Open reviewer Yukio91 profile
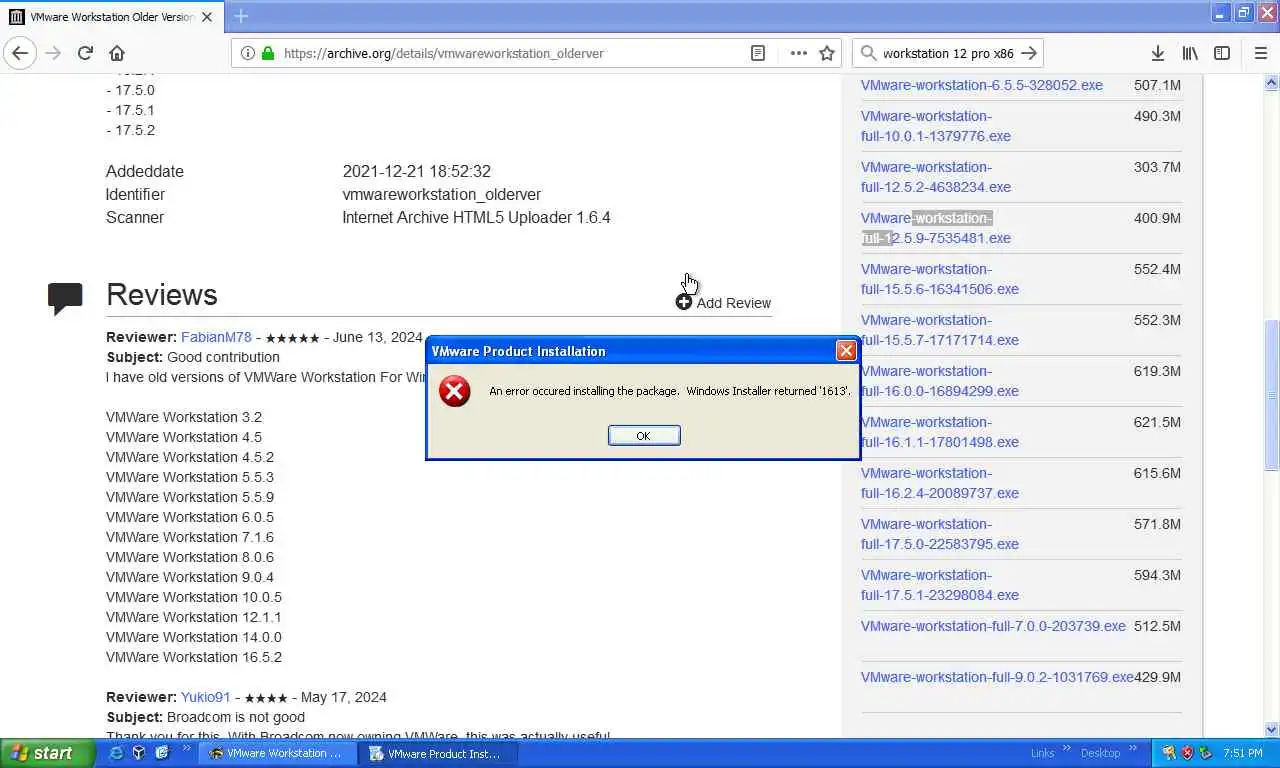 point(205,697)
